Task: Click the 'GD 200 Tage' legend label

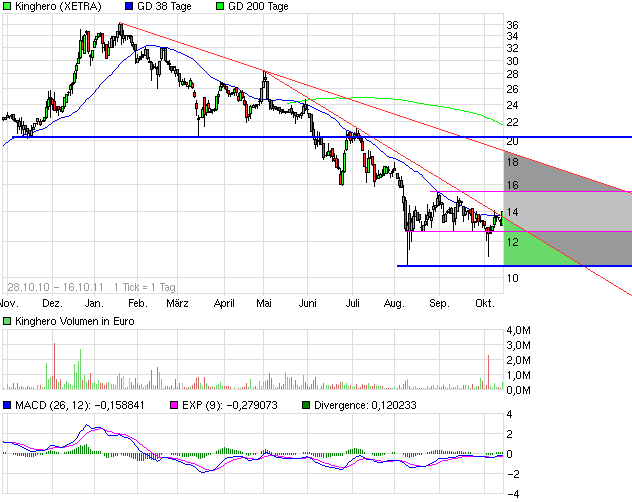Action: pos(258,6)
